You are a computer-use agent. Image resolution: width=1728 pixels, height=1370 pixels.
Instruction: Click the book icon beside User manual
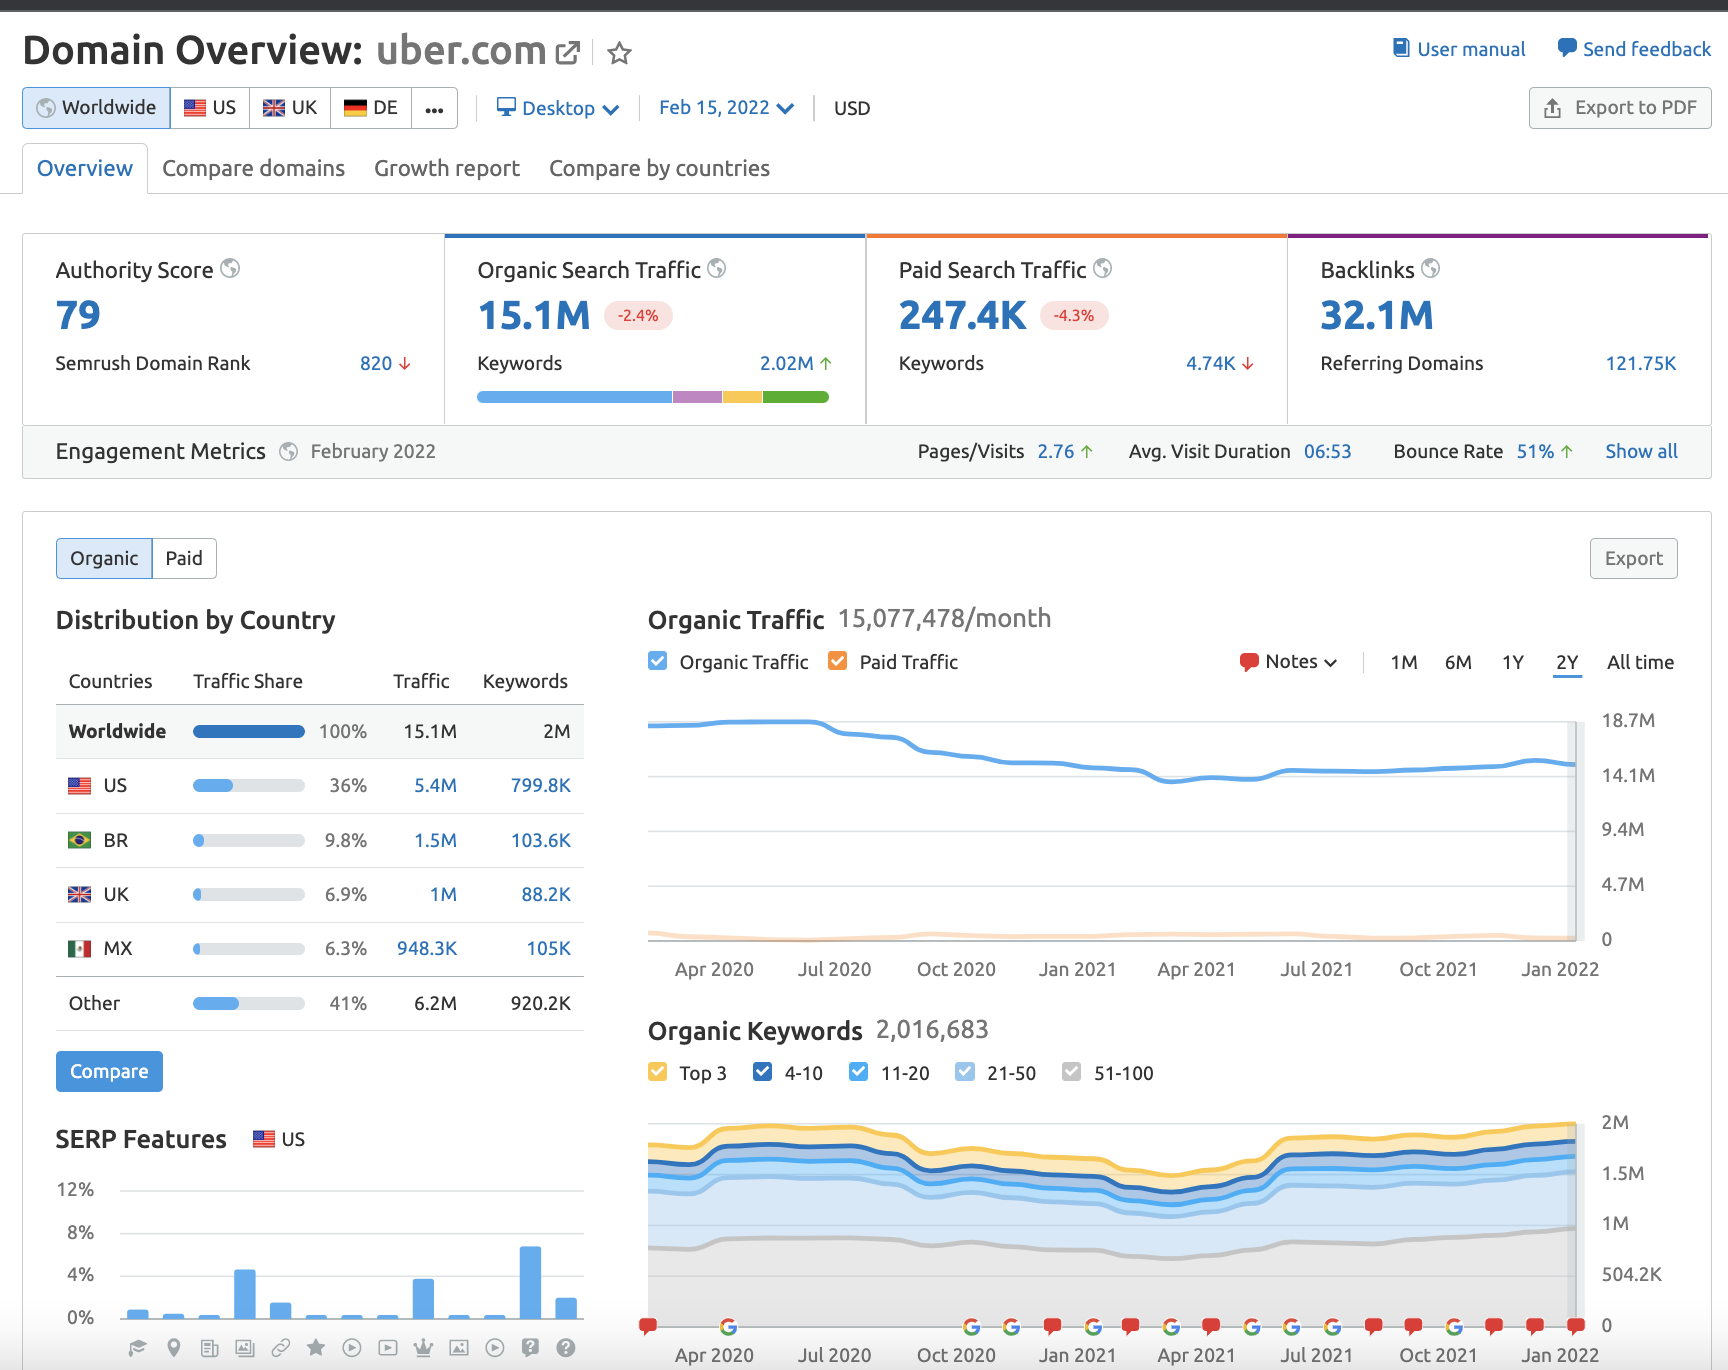click(x=1401, y=48)
